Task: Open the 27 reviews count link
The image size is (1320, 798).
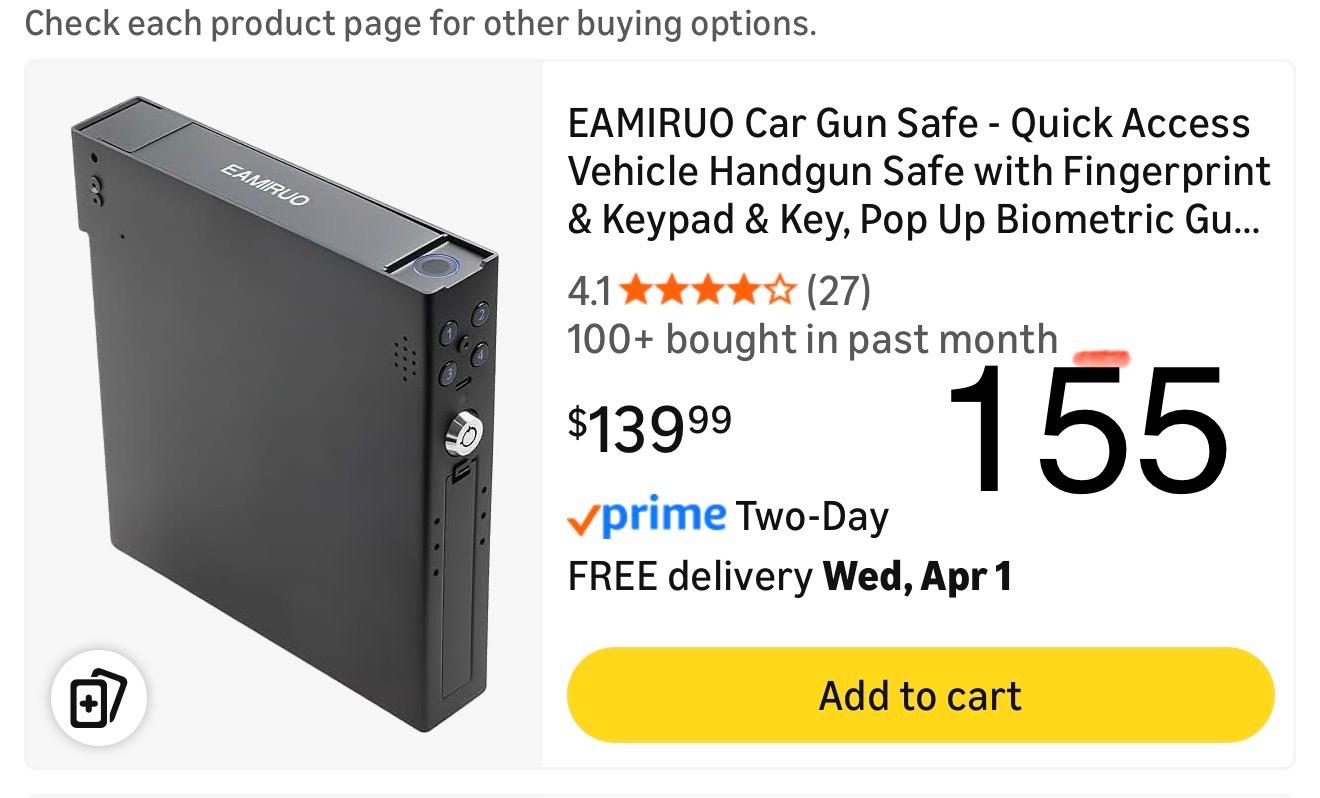Action: [x=838, y=292]
